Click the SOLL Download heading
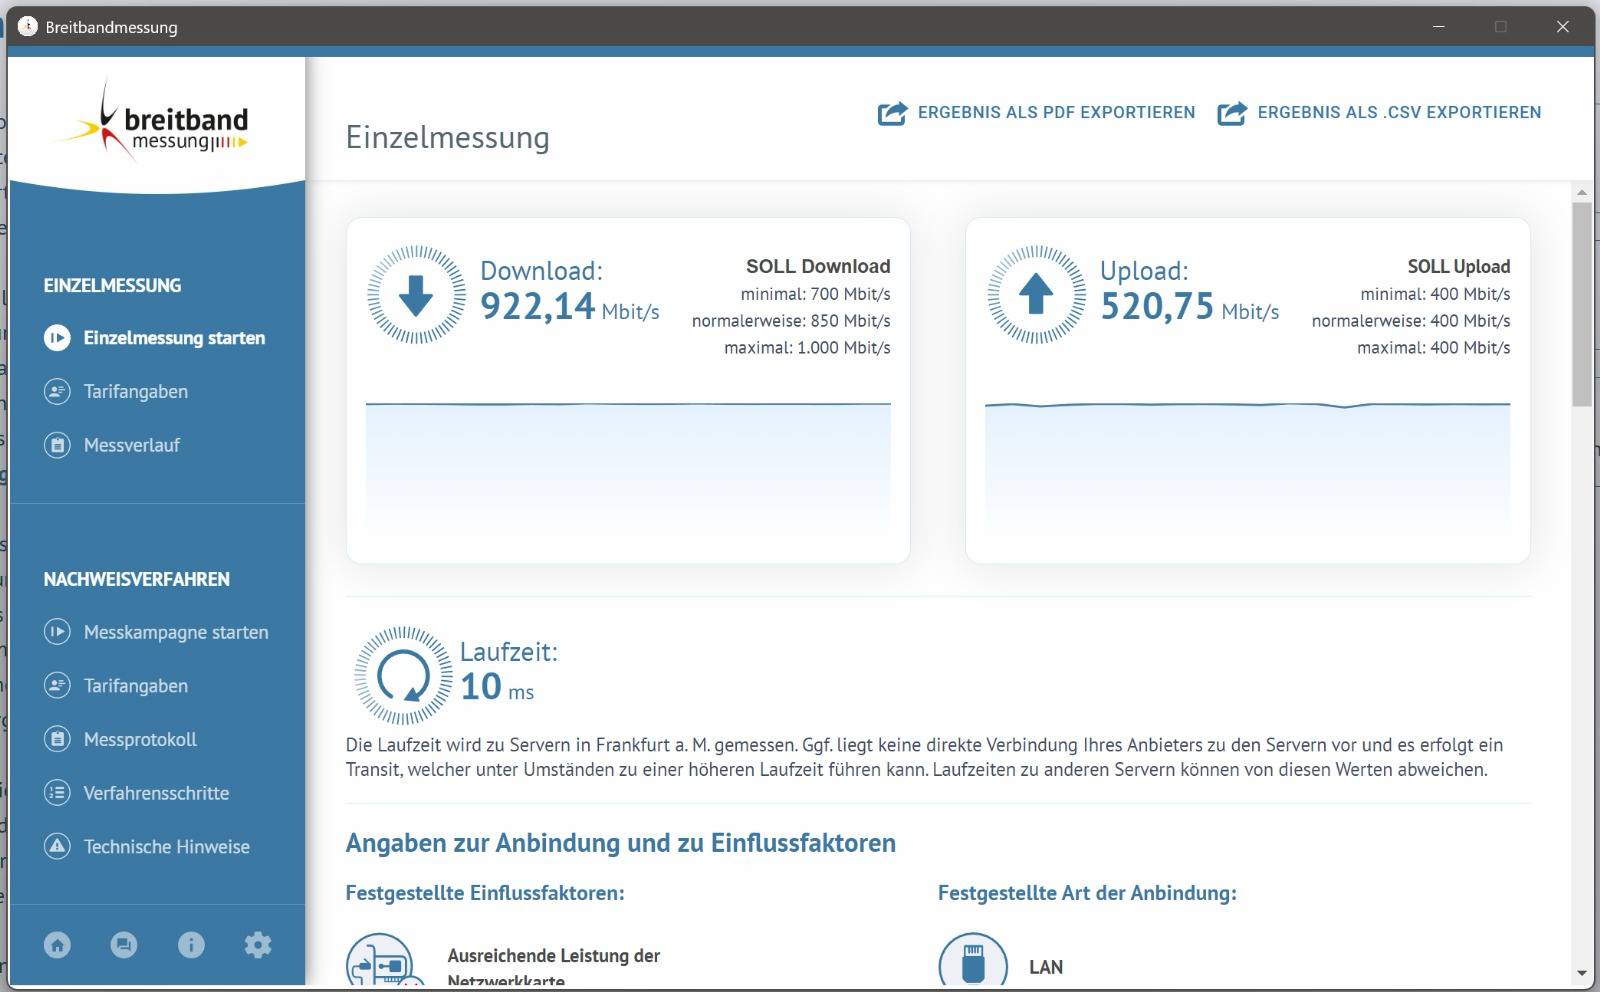The height and width of the screenshot is (992, 1600). coord(818,267)
